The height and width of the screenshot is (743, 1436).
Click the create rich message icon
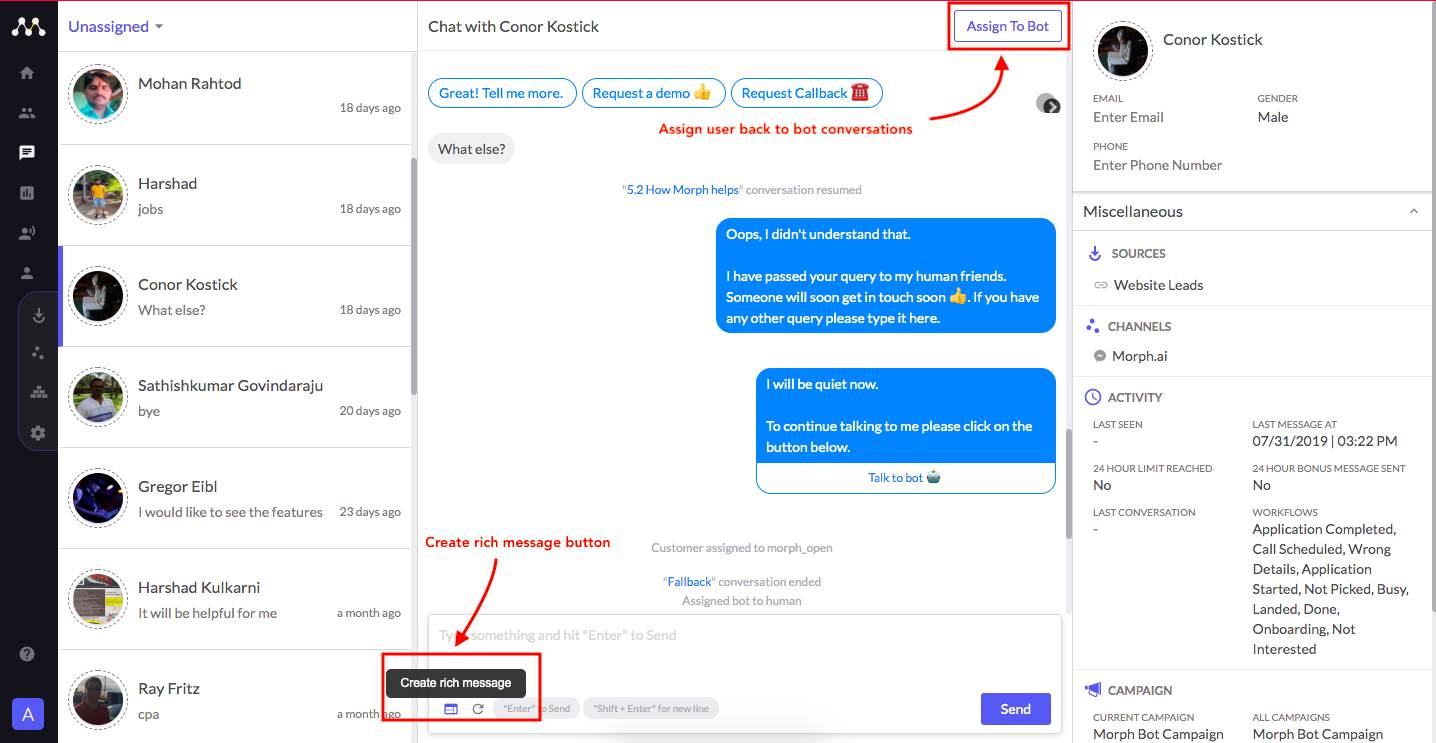(451, 709)
